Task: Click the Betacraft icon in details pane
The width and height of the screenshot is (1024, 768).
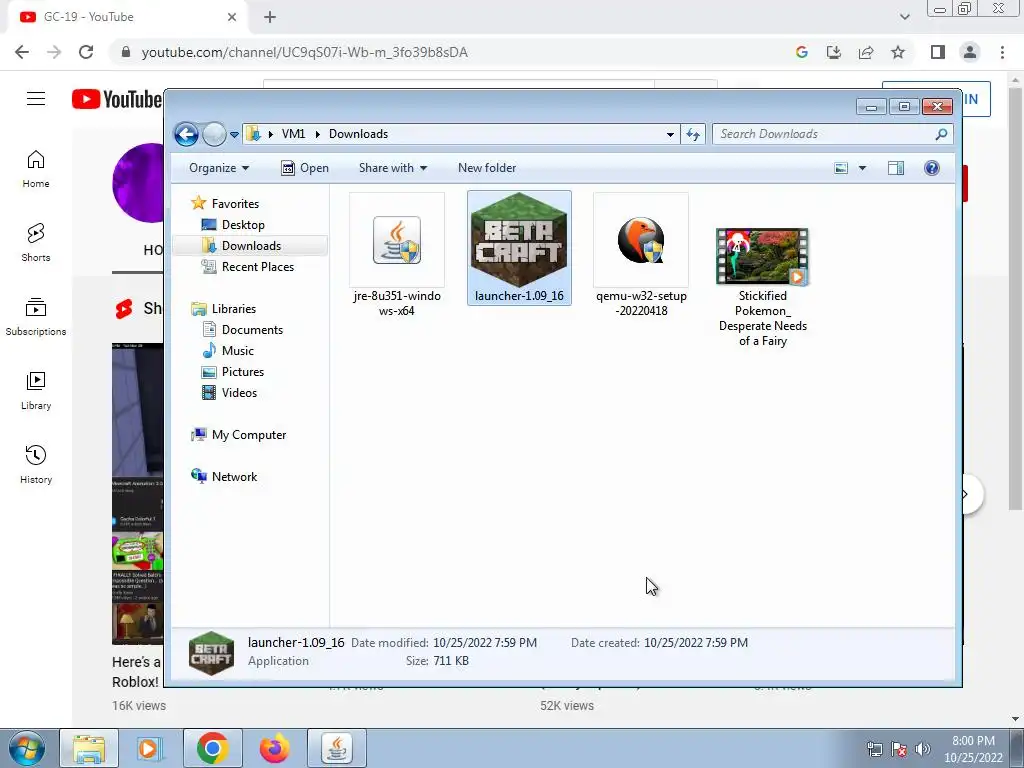Action: 212,653
